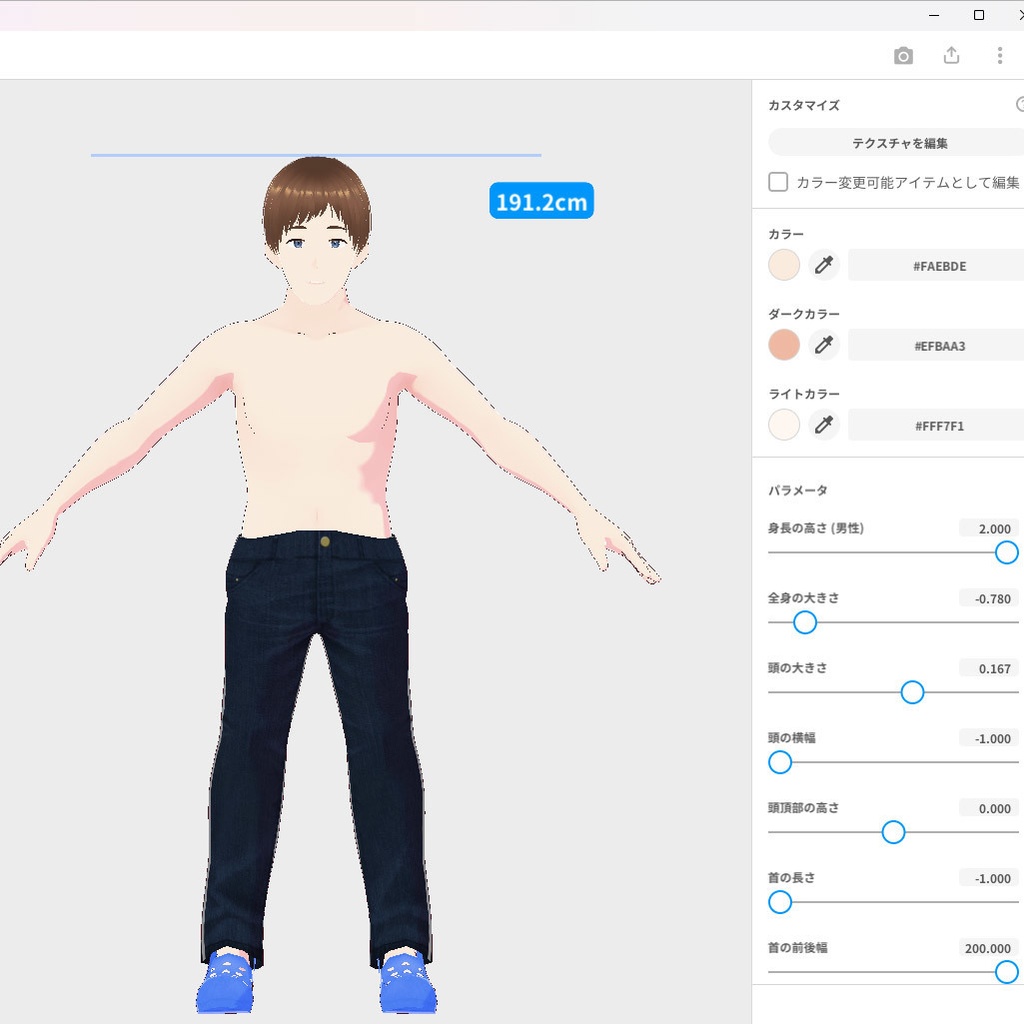Viewport: 1024px width, 1024px height.
Task: Edit the -0.780 body size value
Action: click(x=989, y=598)
